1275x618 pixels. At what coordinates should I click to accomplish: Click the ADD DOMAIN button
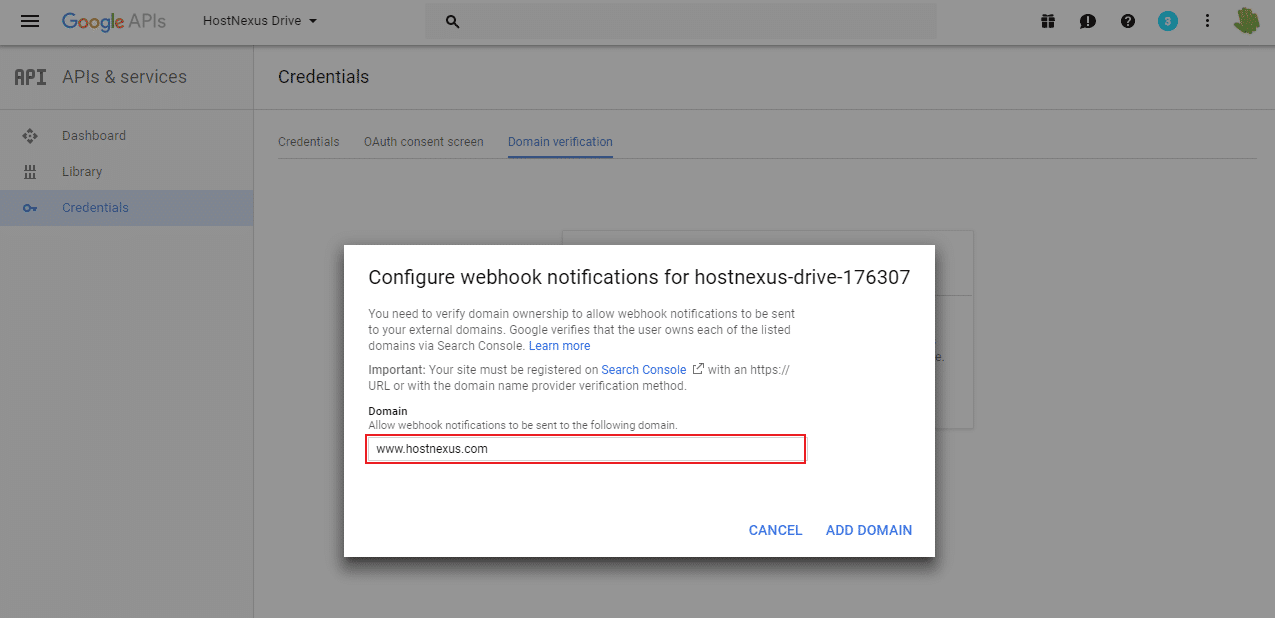[x=869, y=530]
